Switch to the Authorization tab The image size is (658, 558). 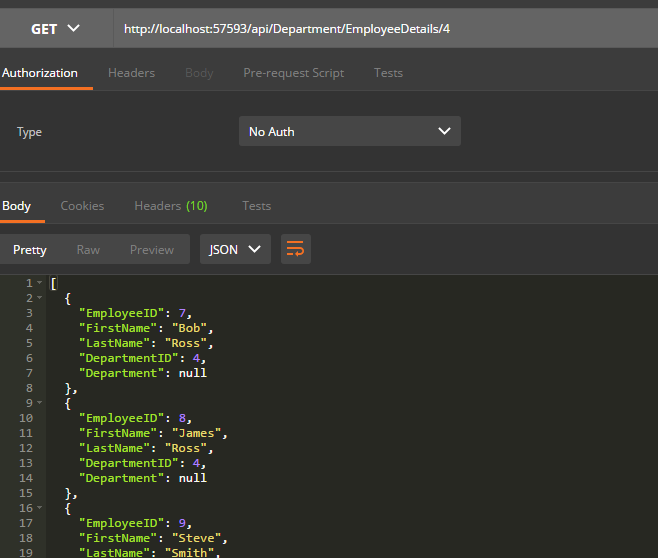tap(40, 73)
